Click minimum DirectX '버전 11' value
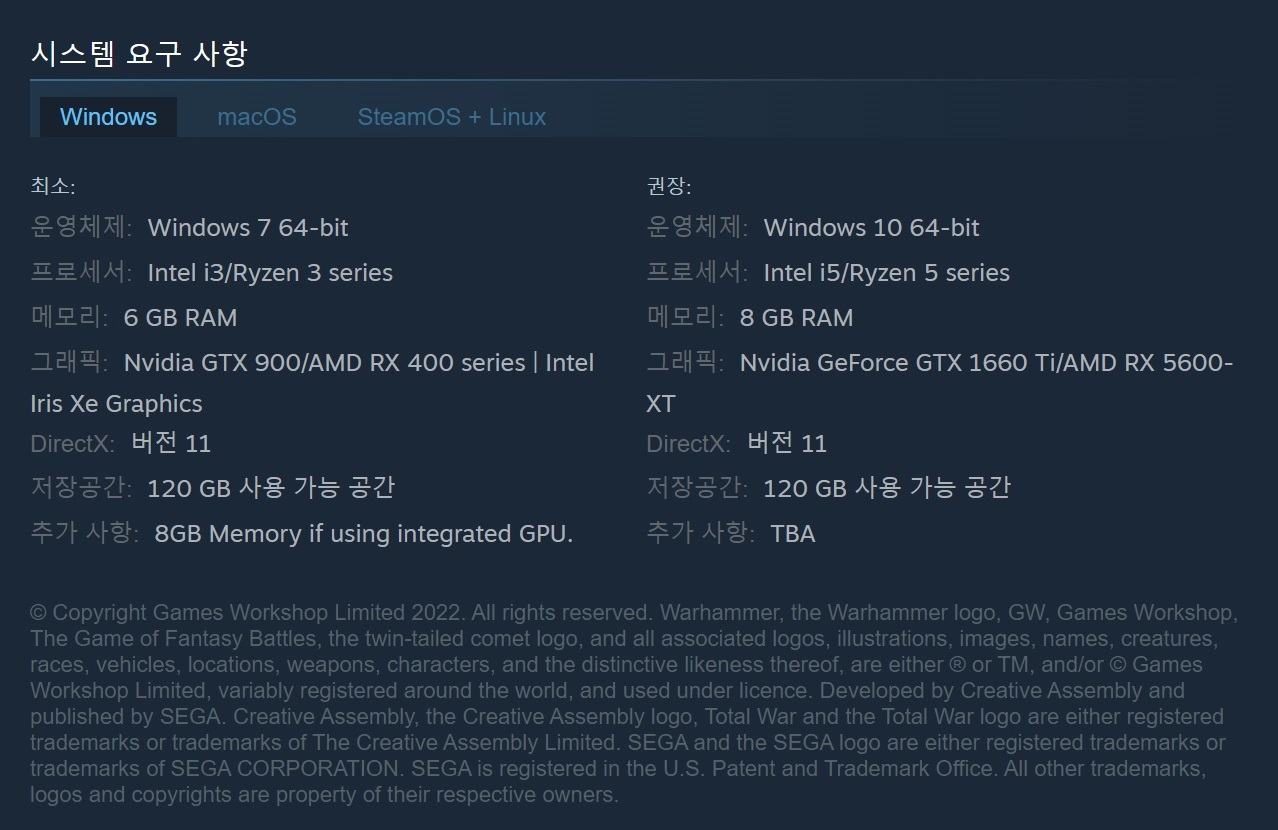The height and width of the screenshot is (830, 1278). 171,443
